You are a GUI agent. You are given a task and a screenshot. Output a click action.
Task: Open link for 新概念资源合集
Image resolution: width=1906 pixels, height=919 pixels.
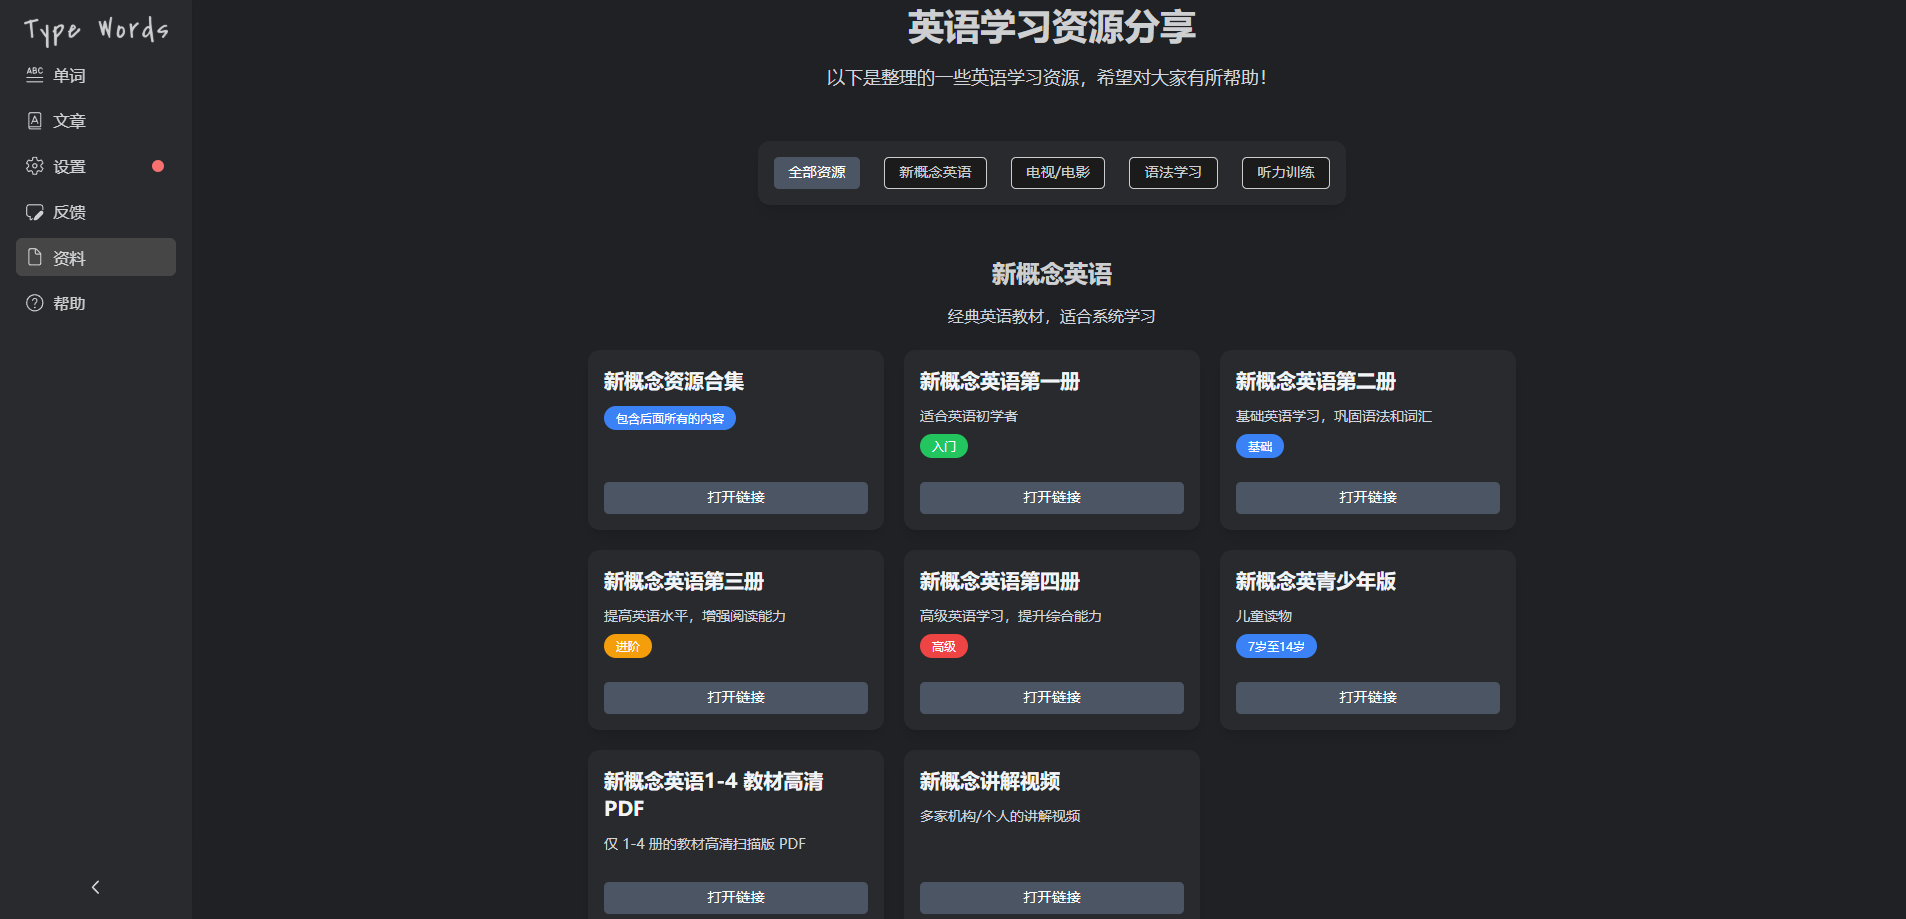[735, 498]
